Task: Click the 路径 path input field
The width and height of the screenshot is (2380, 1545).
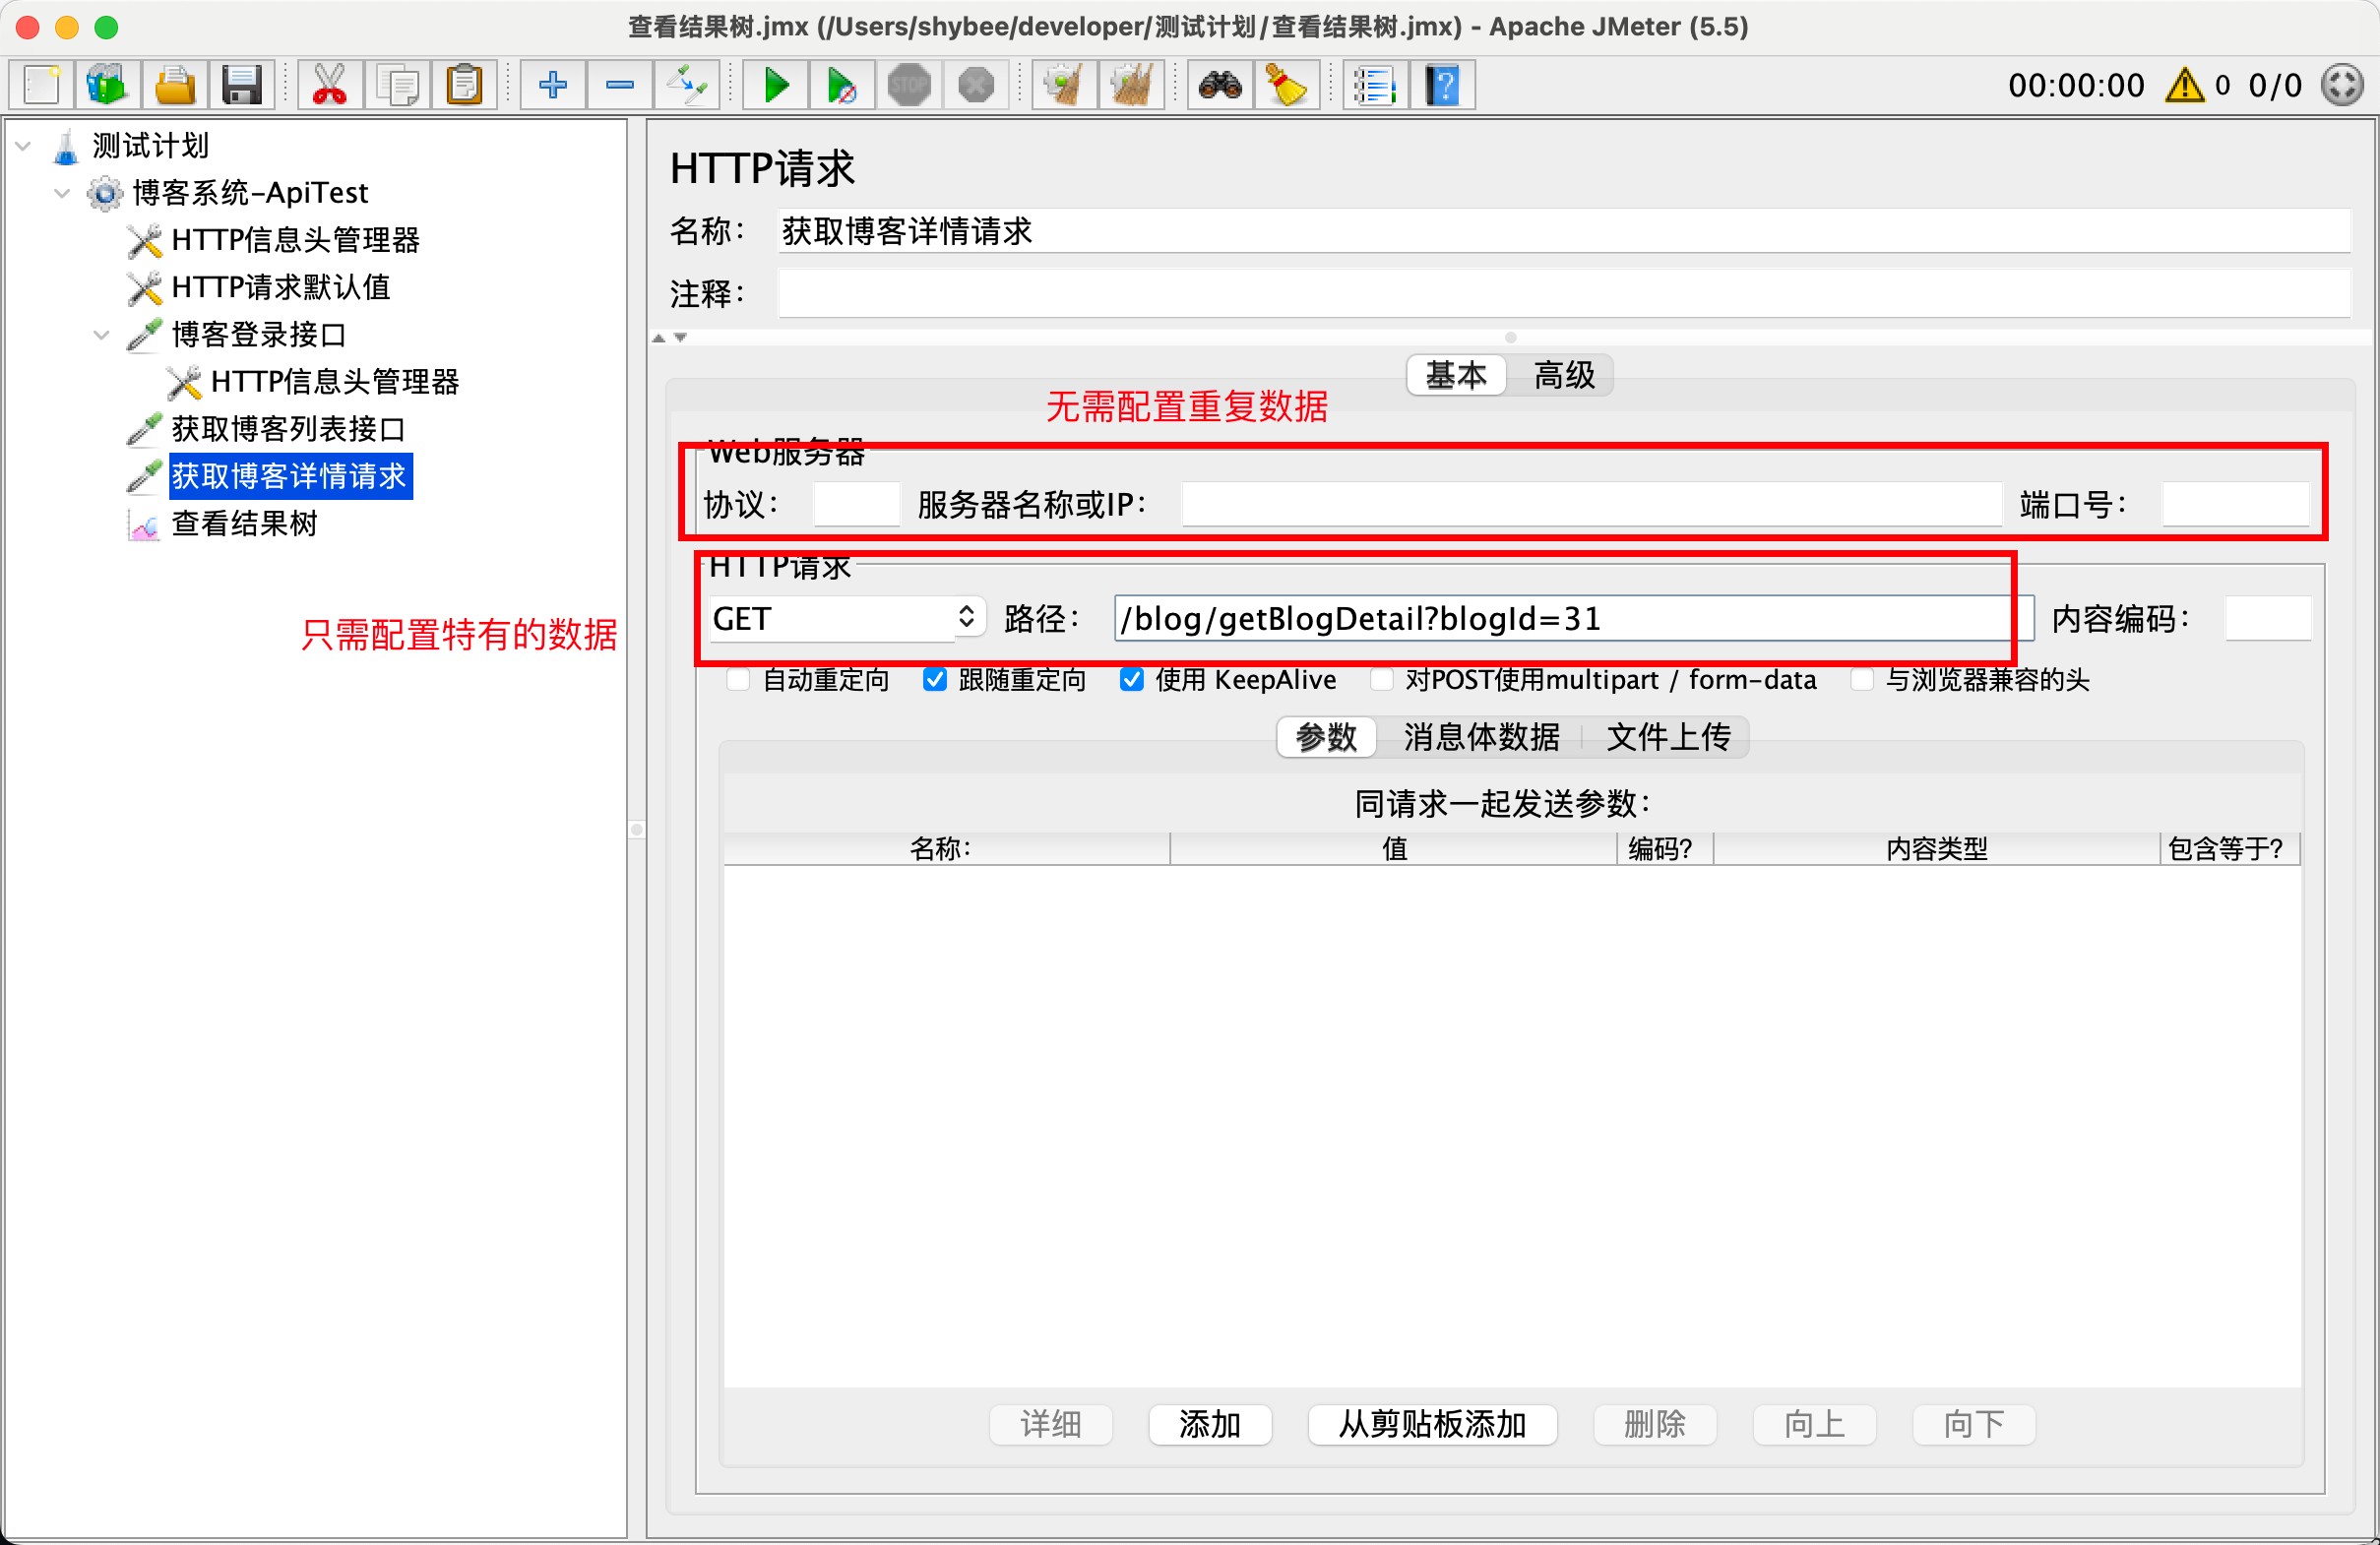Action: pos(1574,618)
